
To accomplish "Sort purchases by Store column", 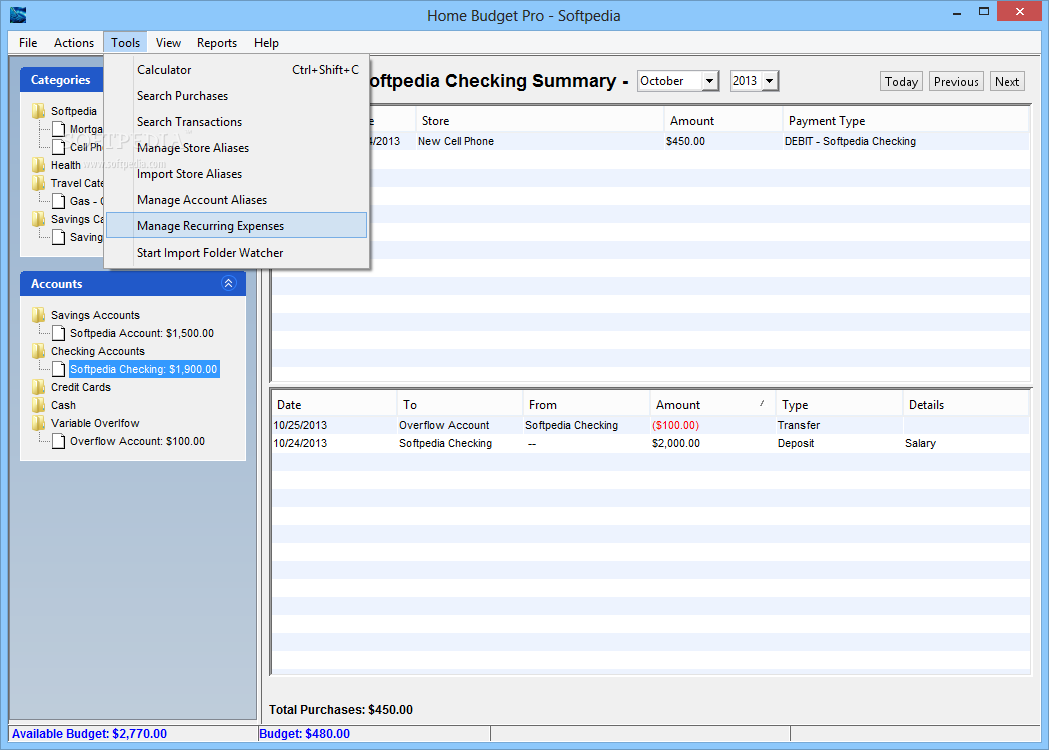I will tap(539, 120).
